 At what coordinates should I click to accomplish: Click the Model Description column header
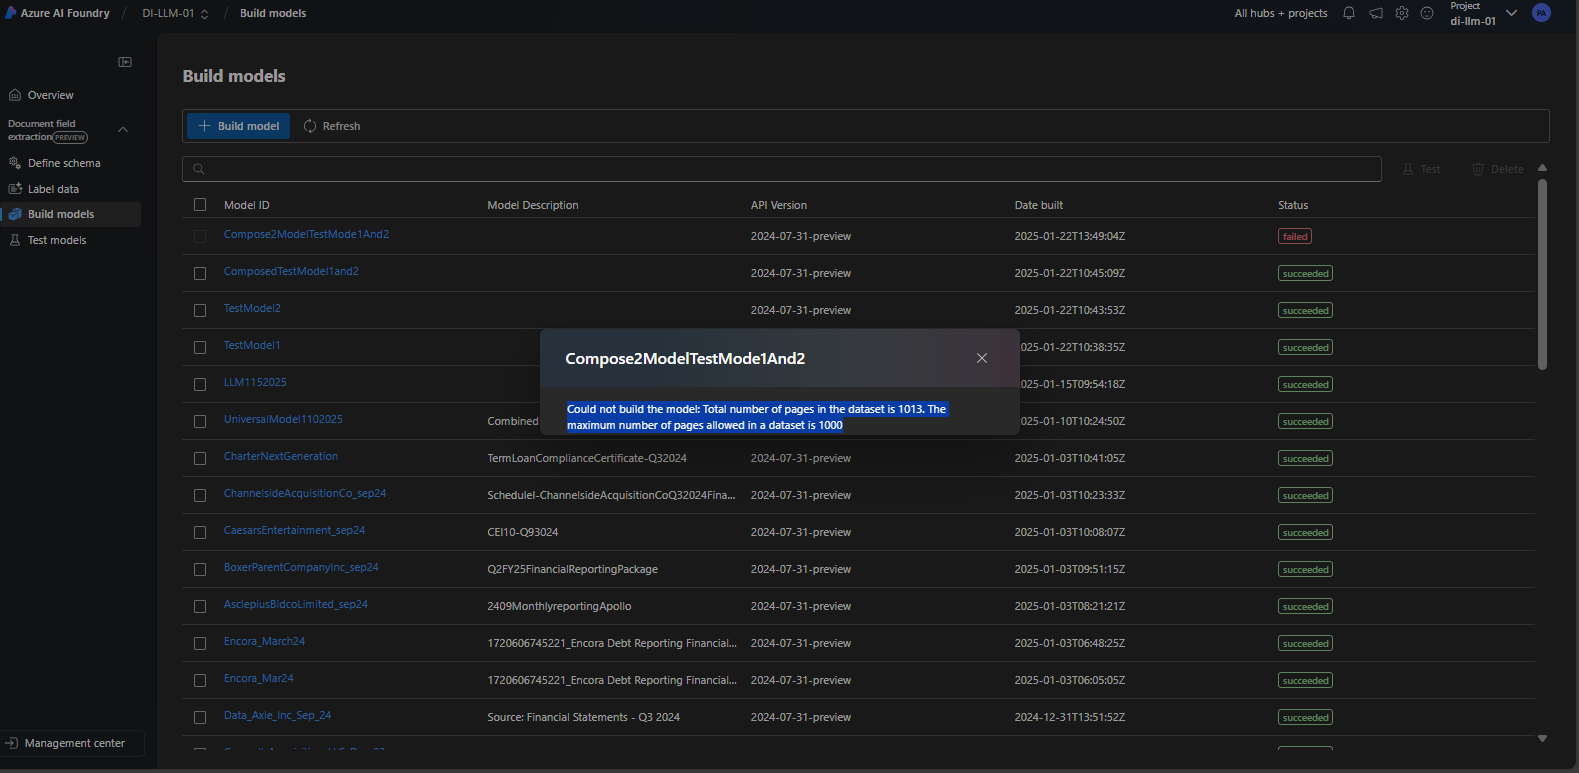point(533,205)
